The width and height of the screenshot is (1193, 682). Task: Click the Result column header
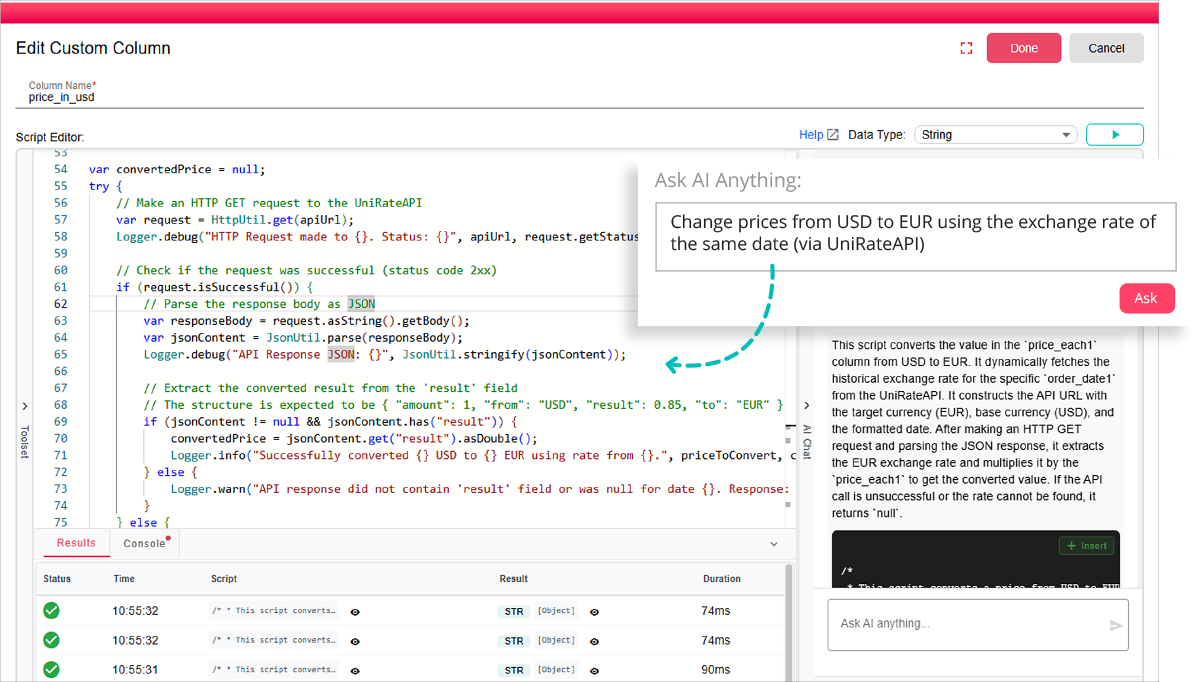[x=514, y=579]
